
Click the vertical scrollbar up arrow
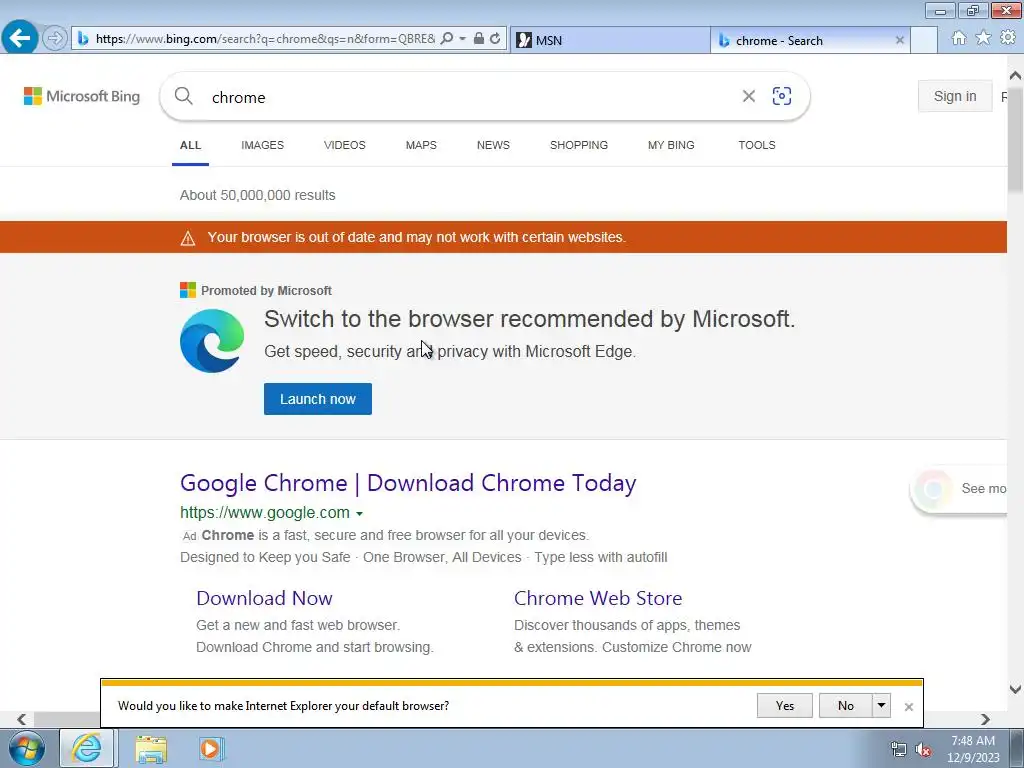point(1016,76)
